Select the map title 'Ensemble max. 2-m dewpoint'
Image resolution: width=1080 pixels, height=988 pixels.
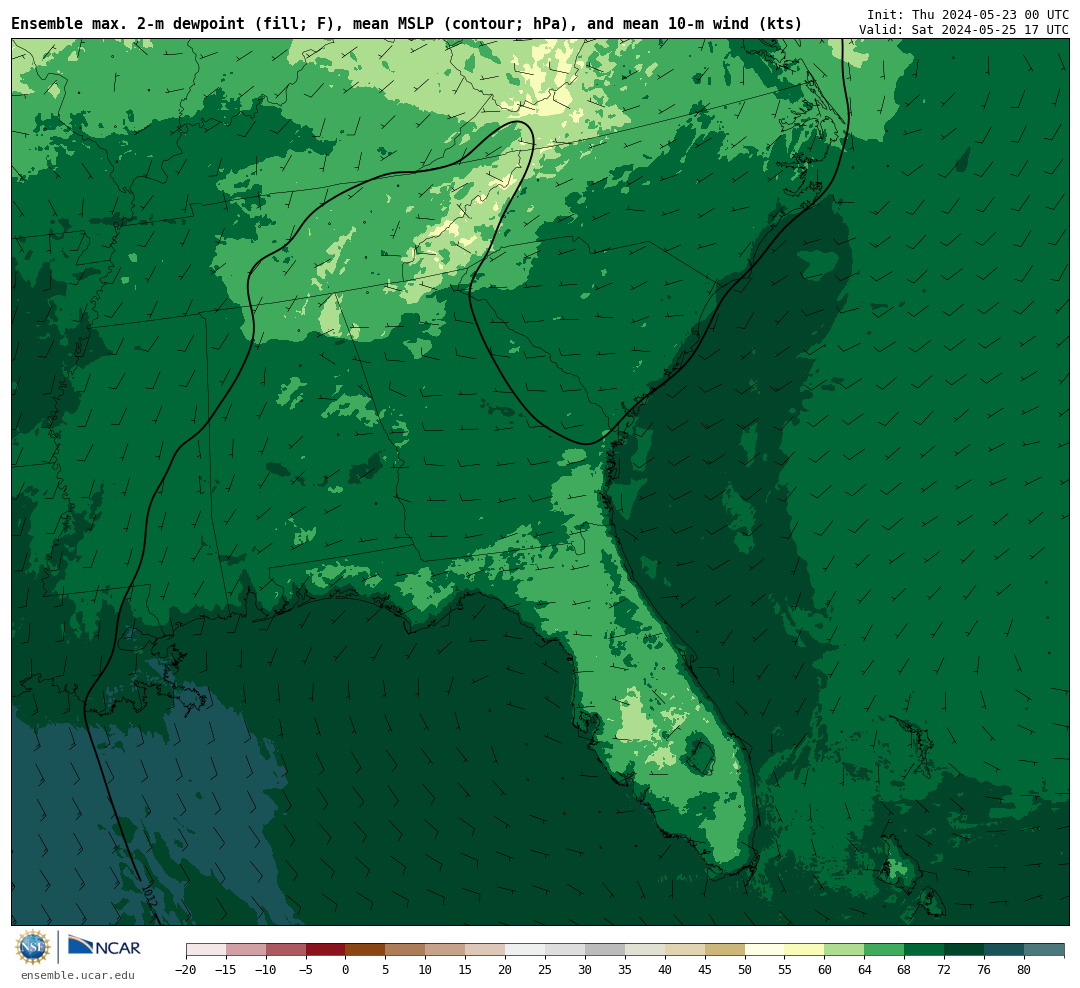128,23
